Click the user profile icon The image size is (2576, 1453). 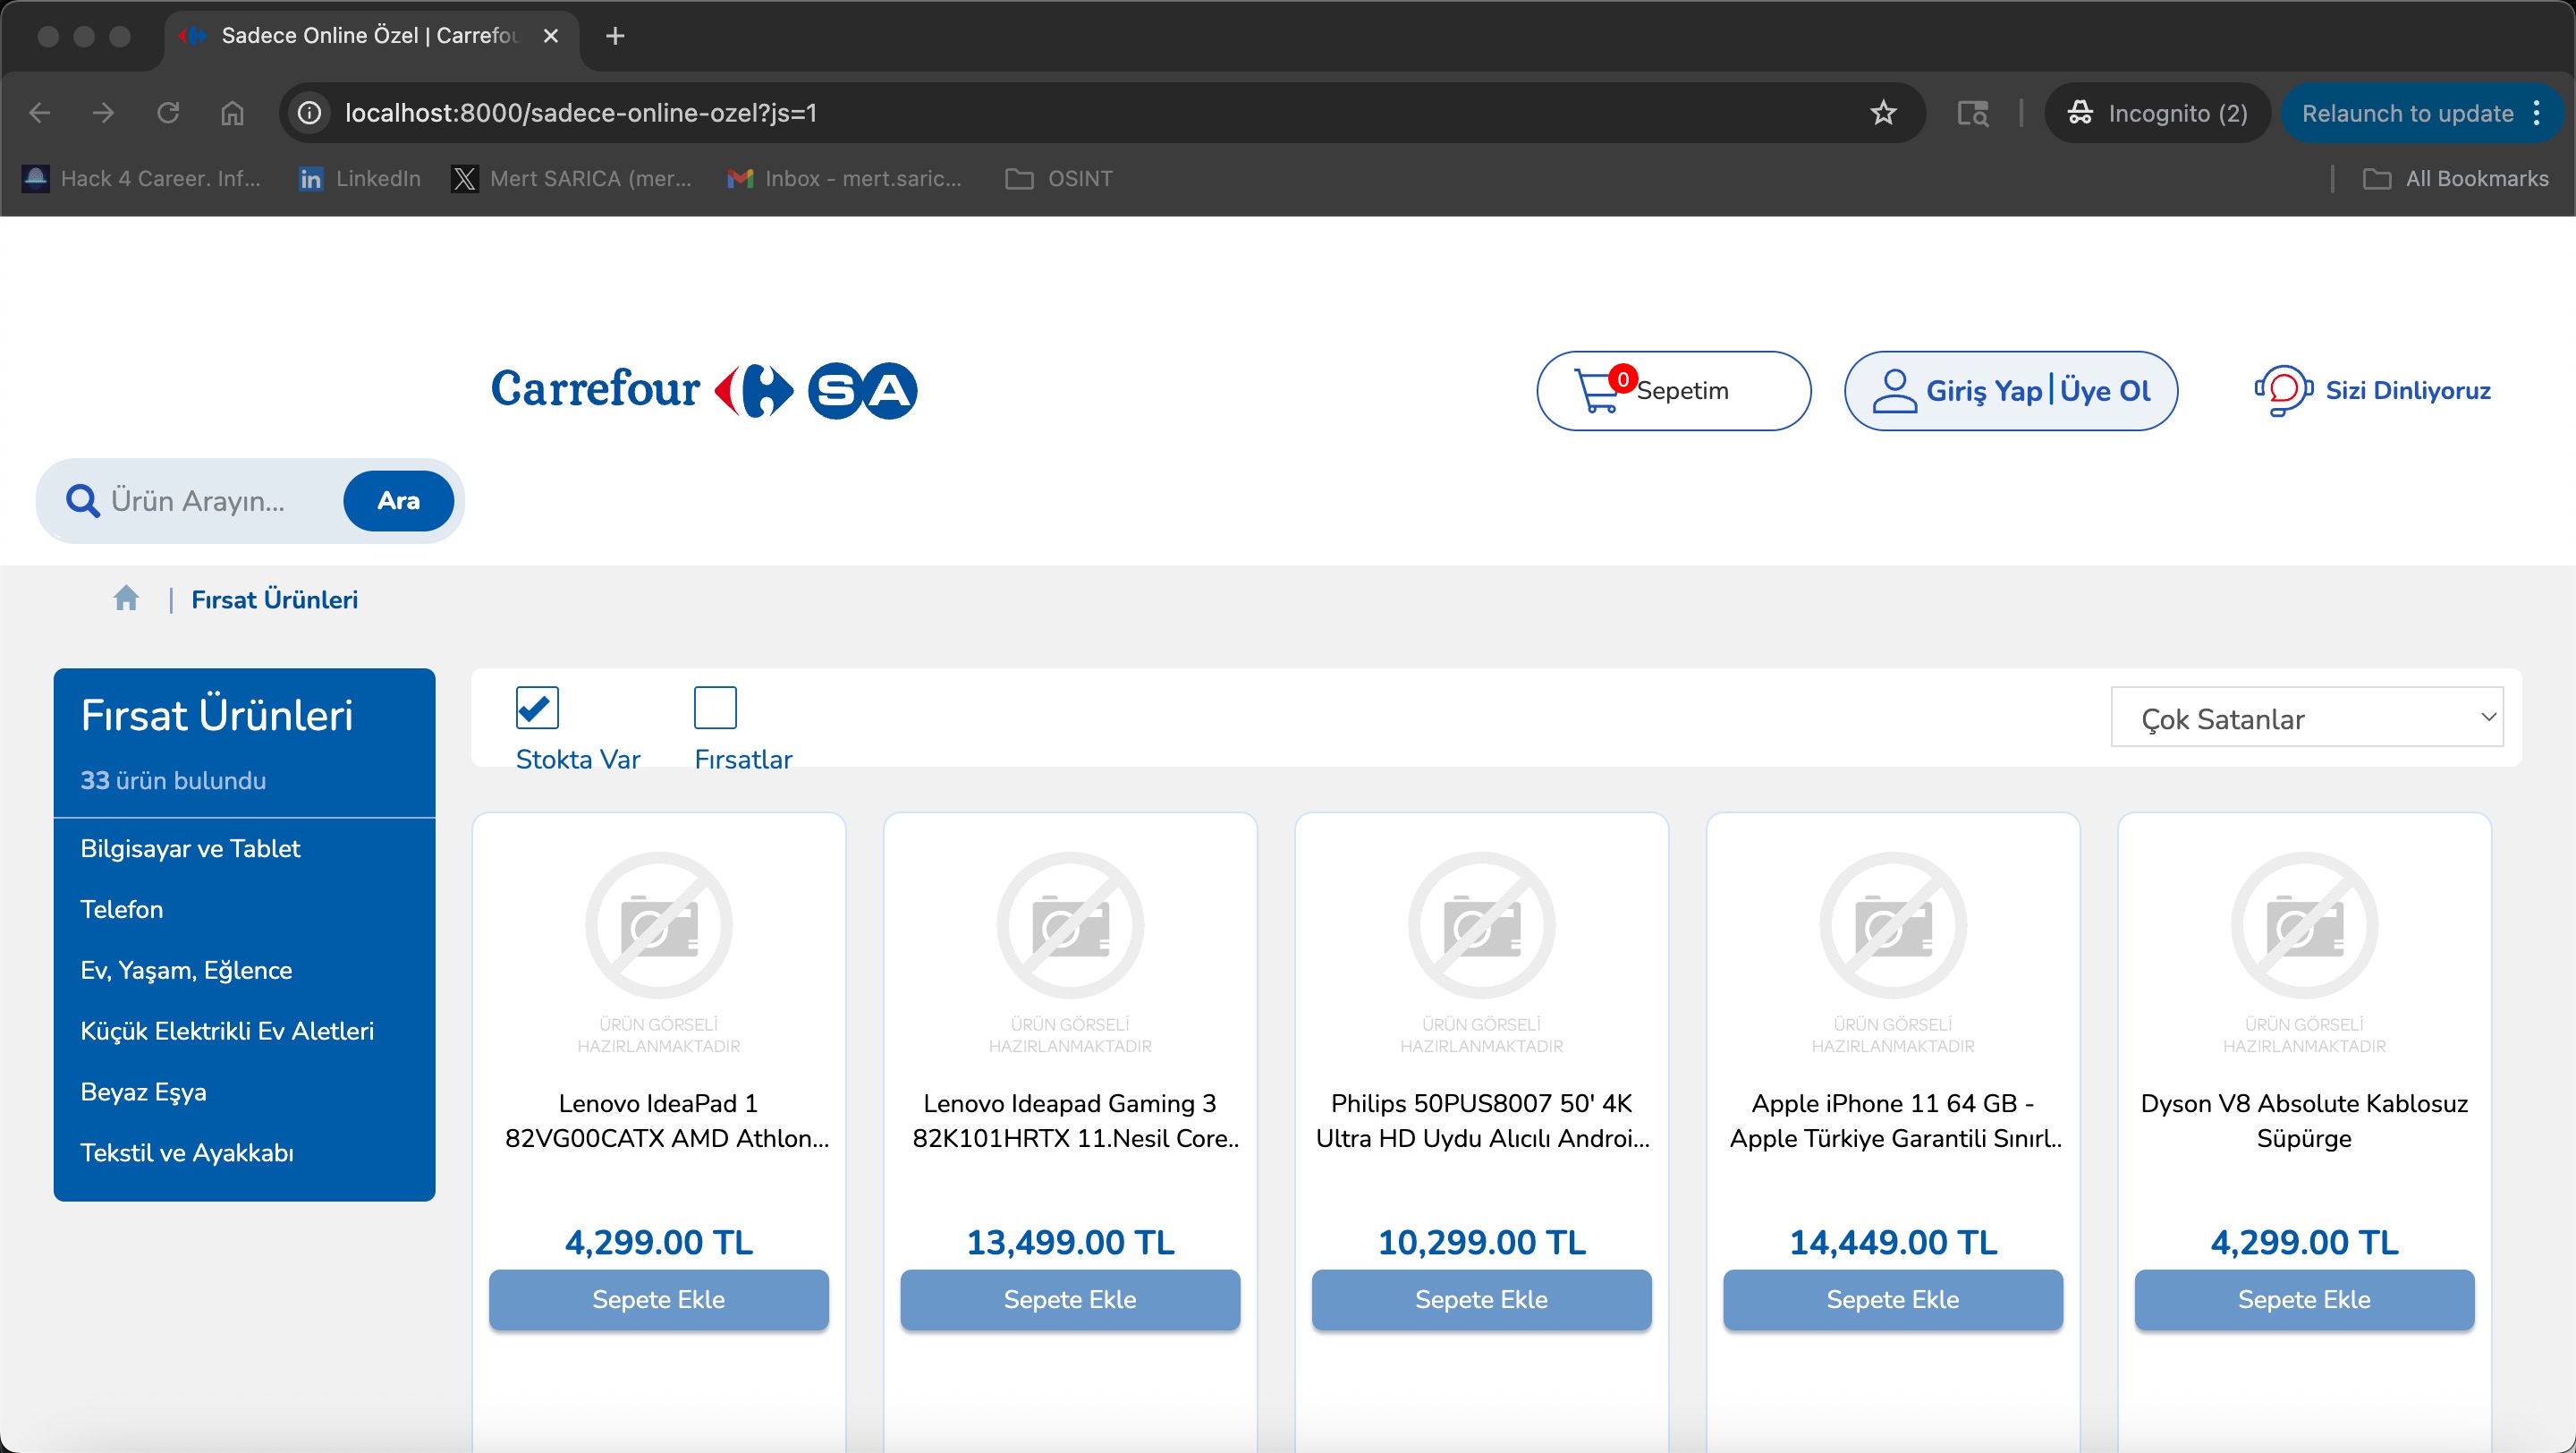(1894, 391)
